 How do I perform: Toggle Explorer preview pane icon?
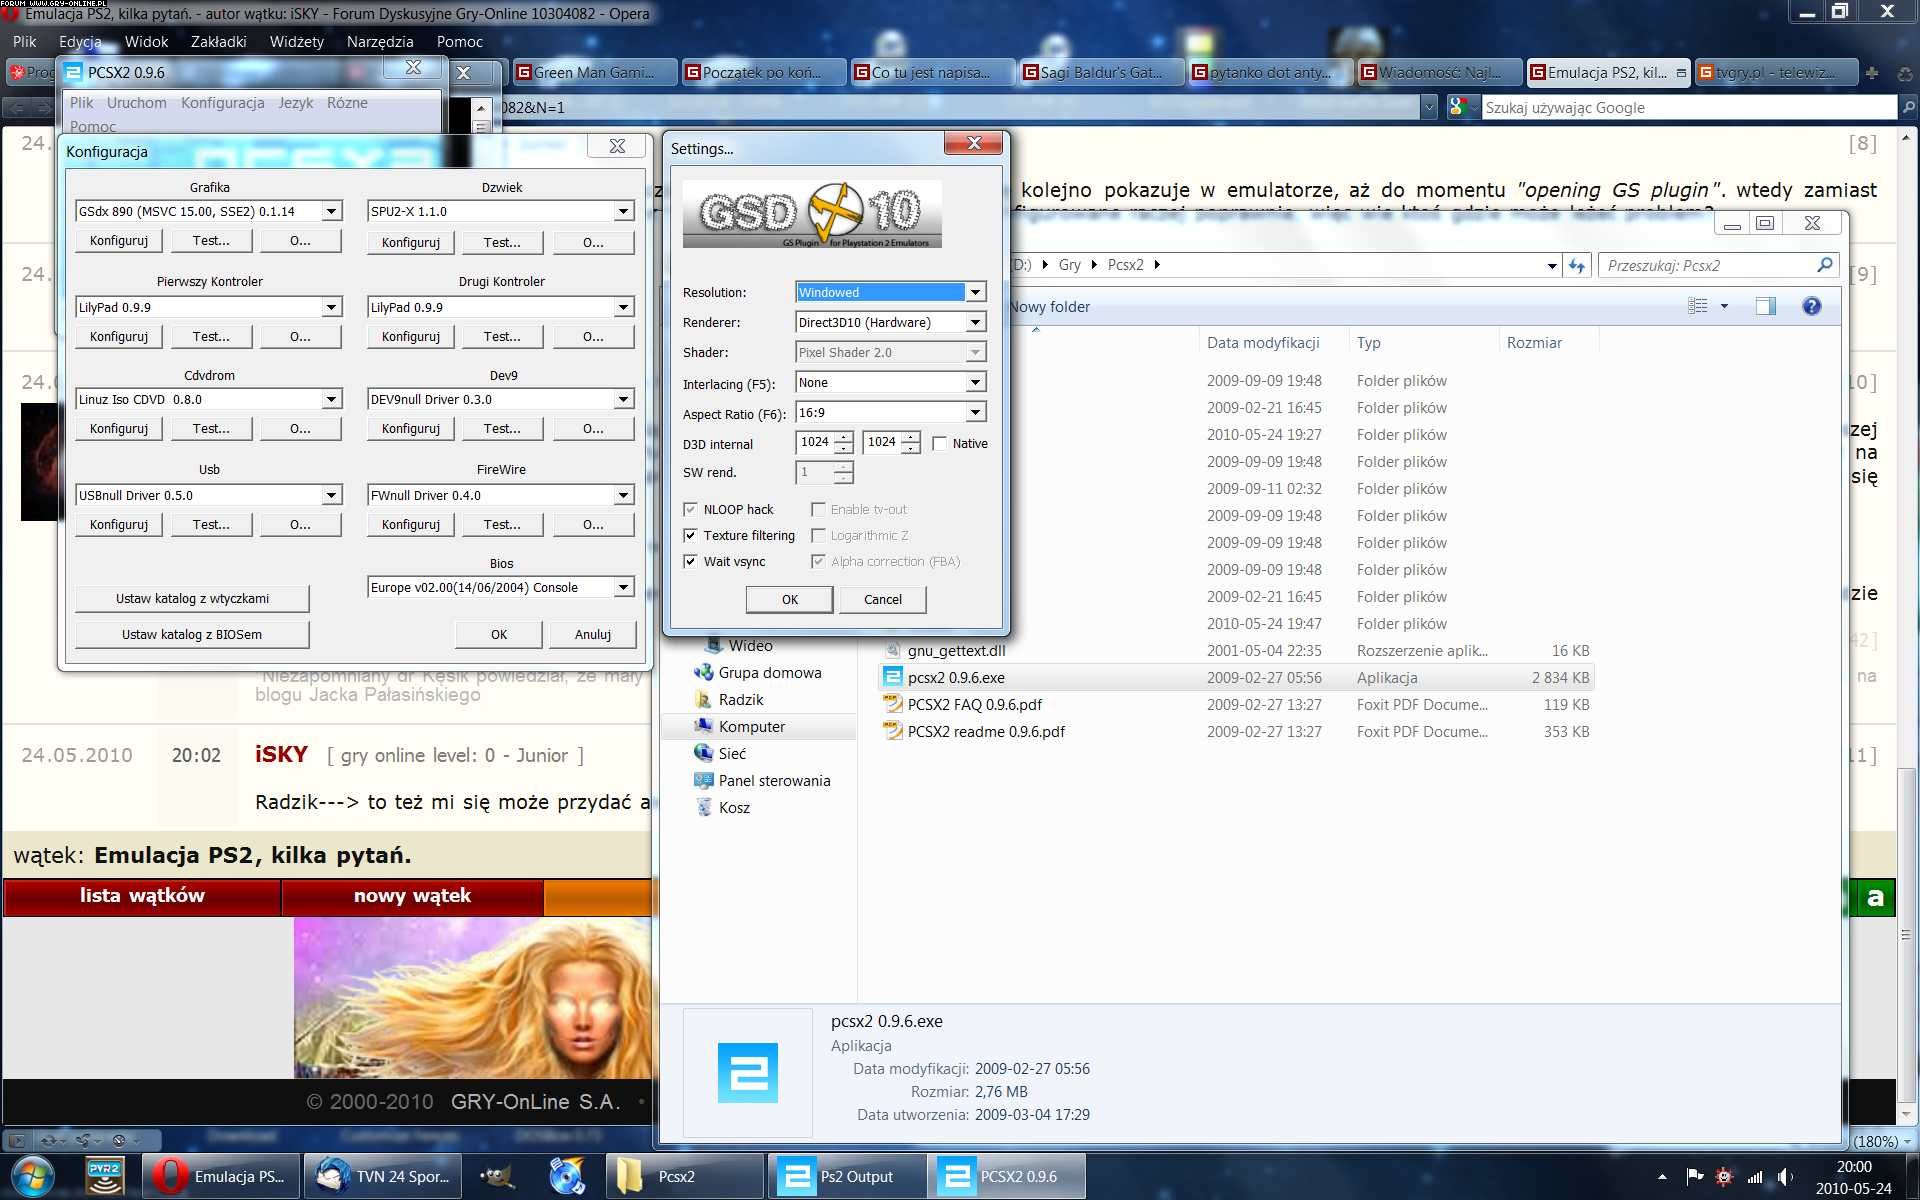click(x=1766, y=306)
